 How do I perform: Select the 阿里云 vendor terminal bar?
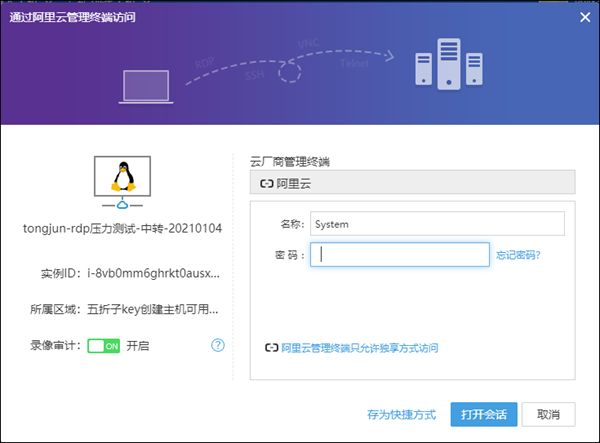(412, 183)
